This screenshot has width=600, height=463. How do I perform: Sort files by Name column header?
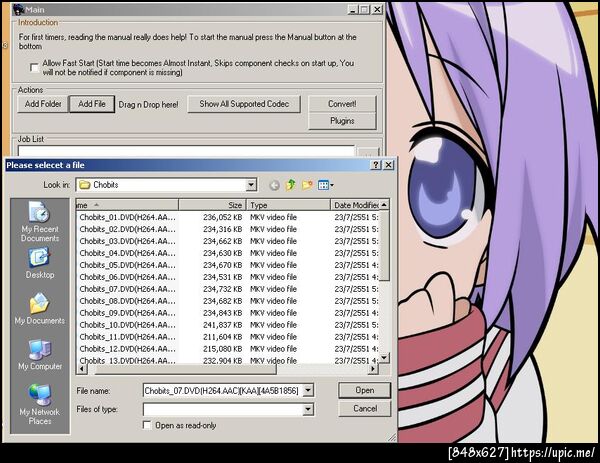click(127, 205)
